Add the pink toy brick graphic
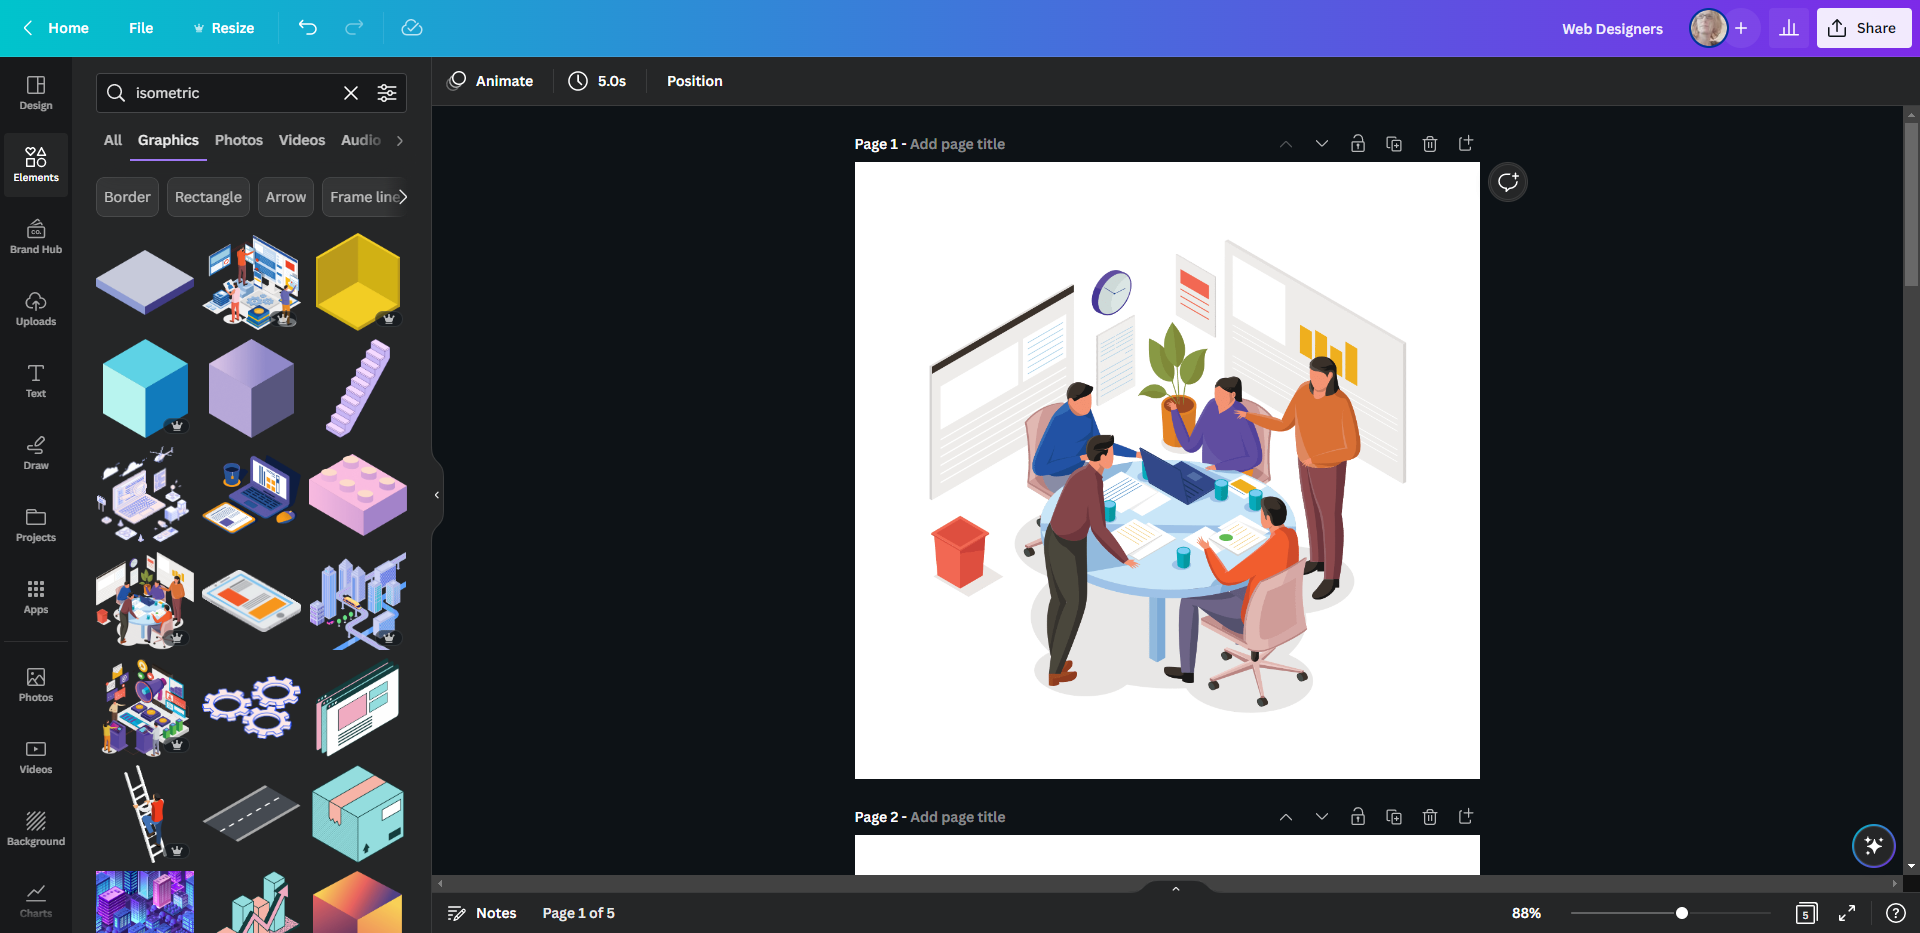 pos(358,494)
